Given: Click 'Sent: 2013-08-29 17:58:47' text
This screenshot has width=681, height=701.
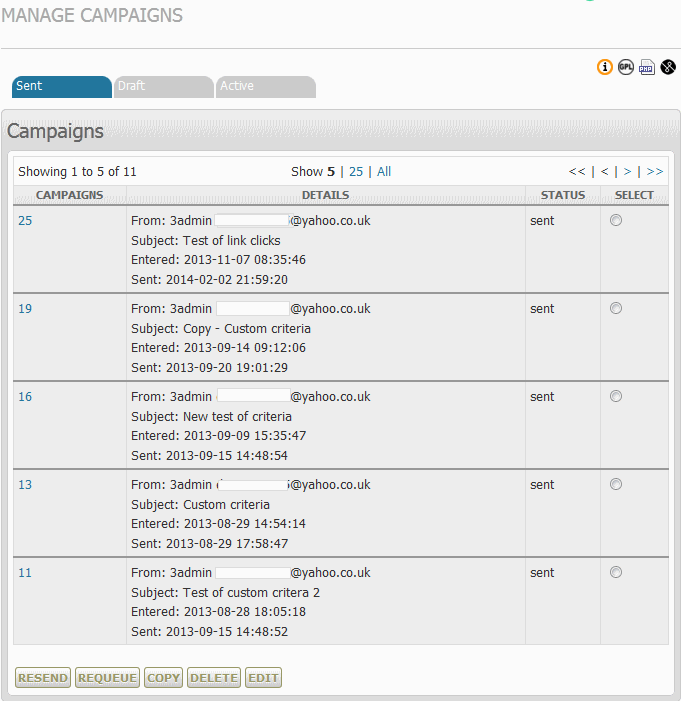Looking at the screenshot, I should pyautogui.click(x=209, y=544).
